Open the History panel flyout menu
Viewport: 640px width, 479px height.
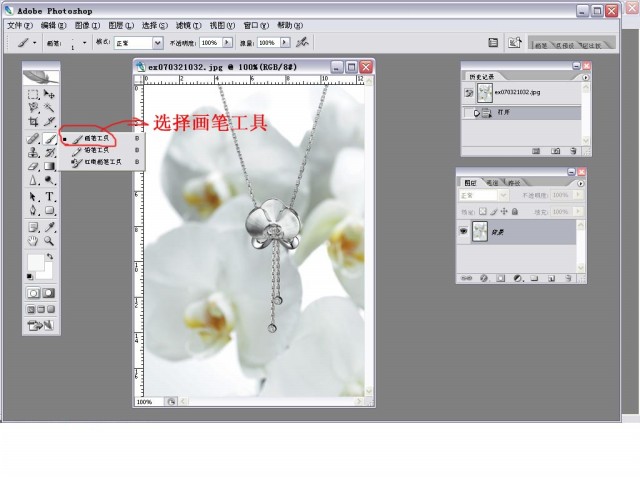(x=586, y=77)
